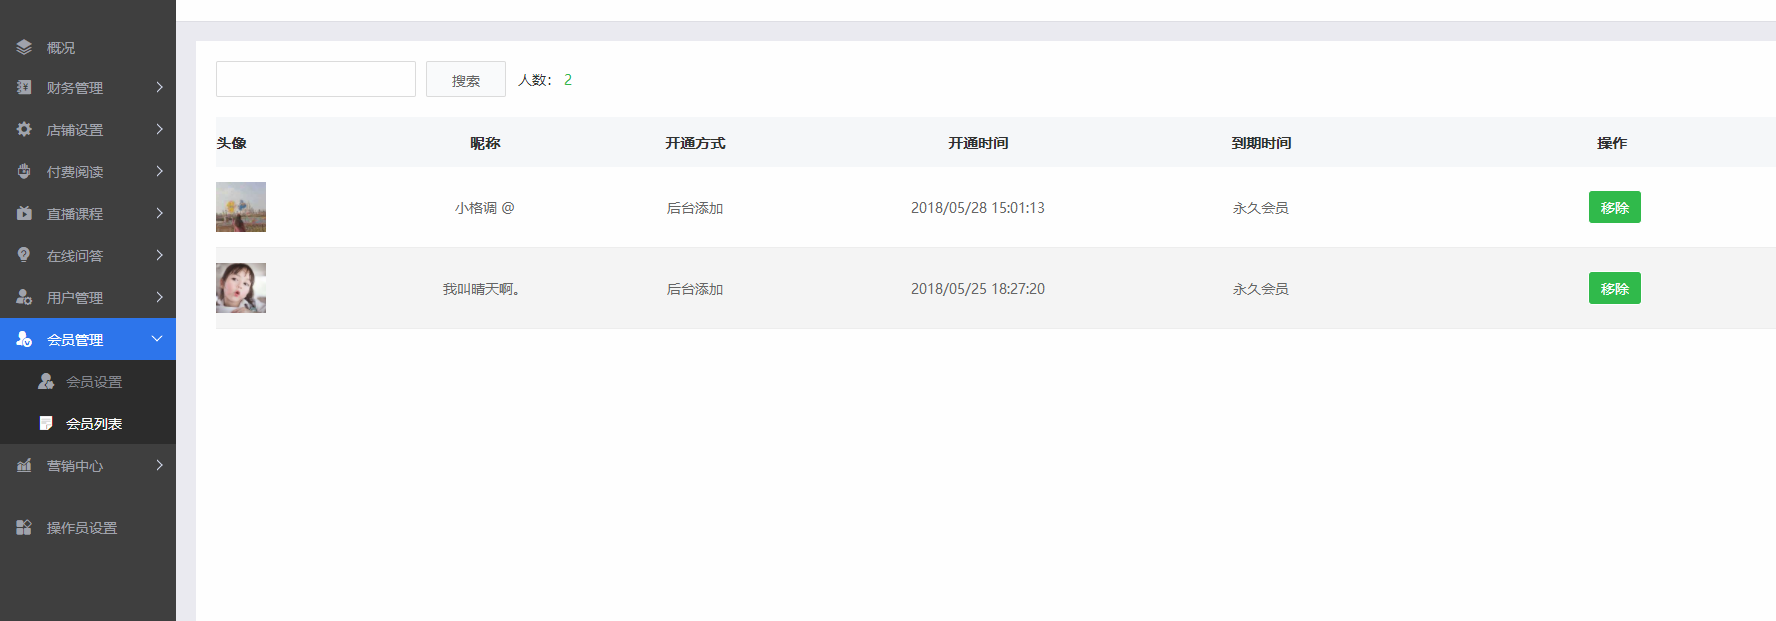Click the 头像 column header
Viewport: 1776px width, 621px height.
click(x=231, y=143)
